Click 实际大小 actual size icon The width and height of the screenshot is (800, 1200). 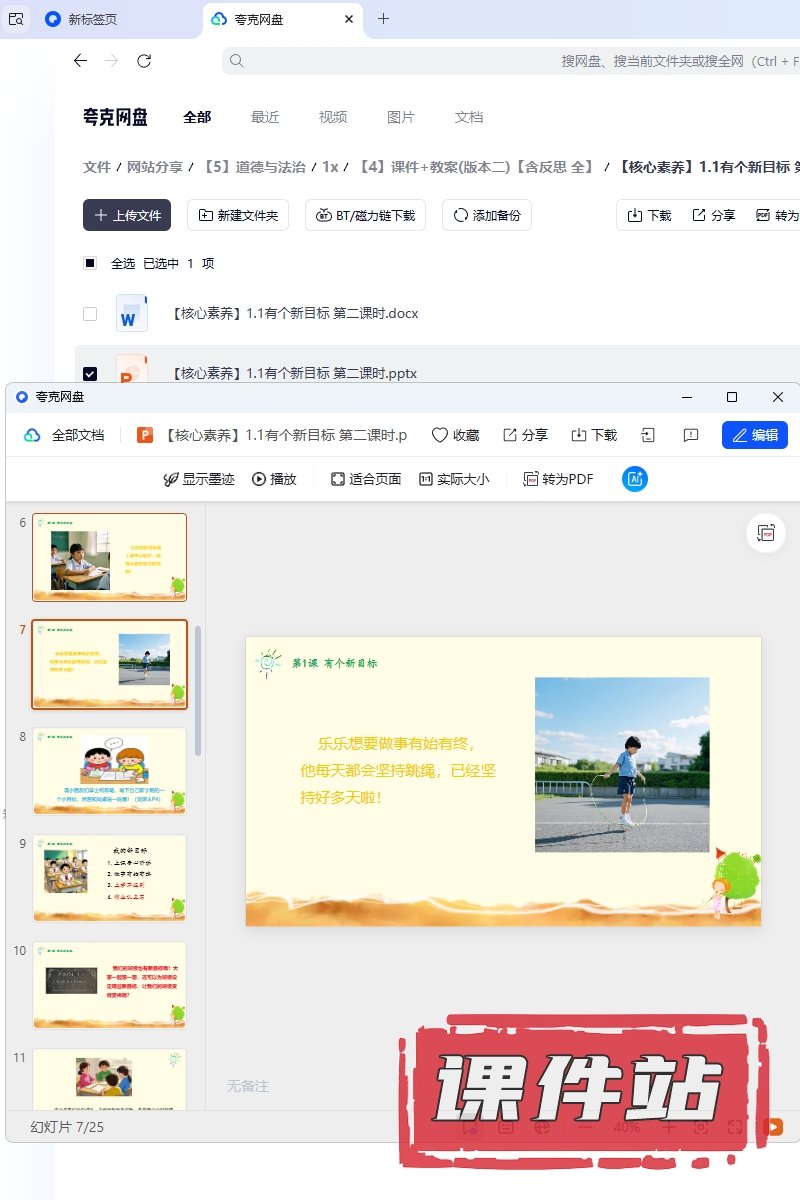pos(426,479)
